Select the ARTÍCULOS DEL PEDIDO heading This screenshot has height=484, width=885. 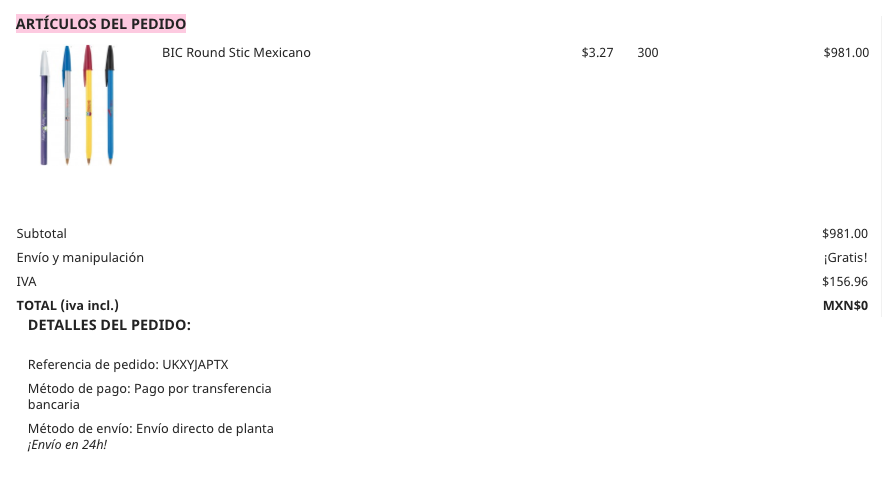(101, 24)
